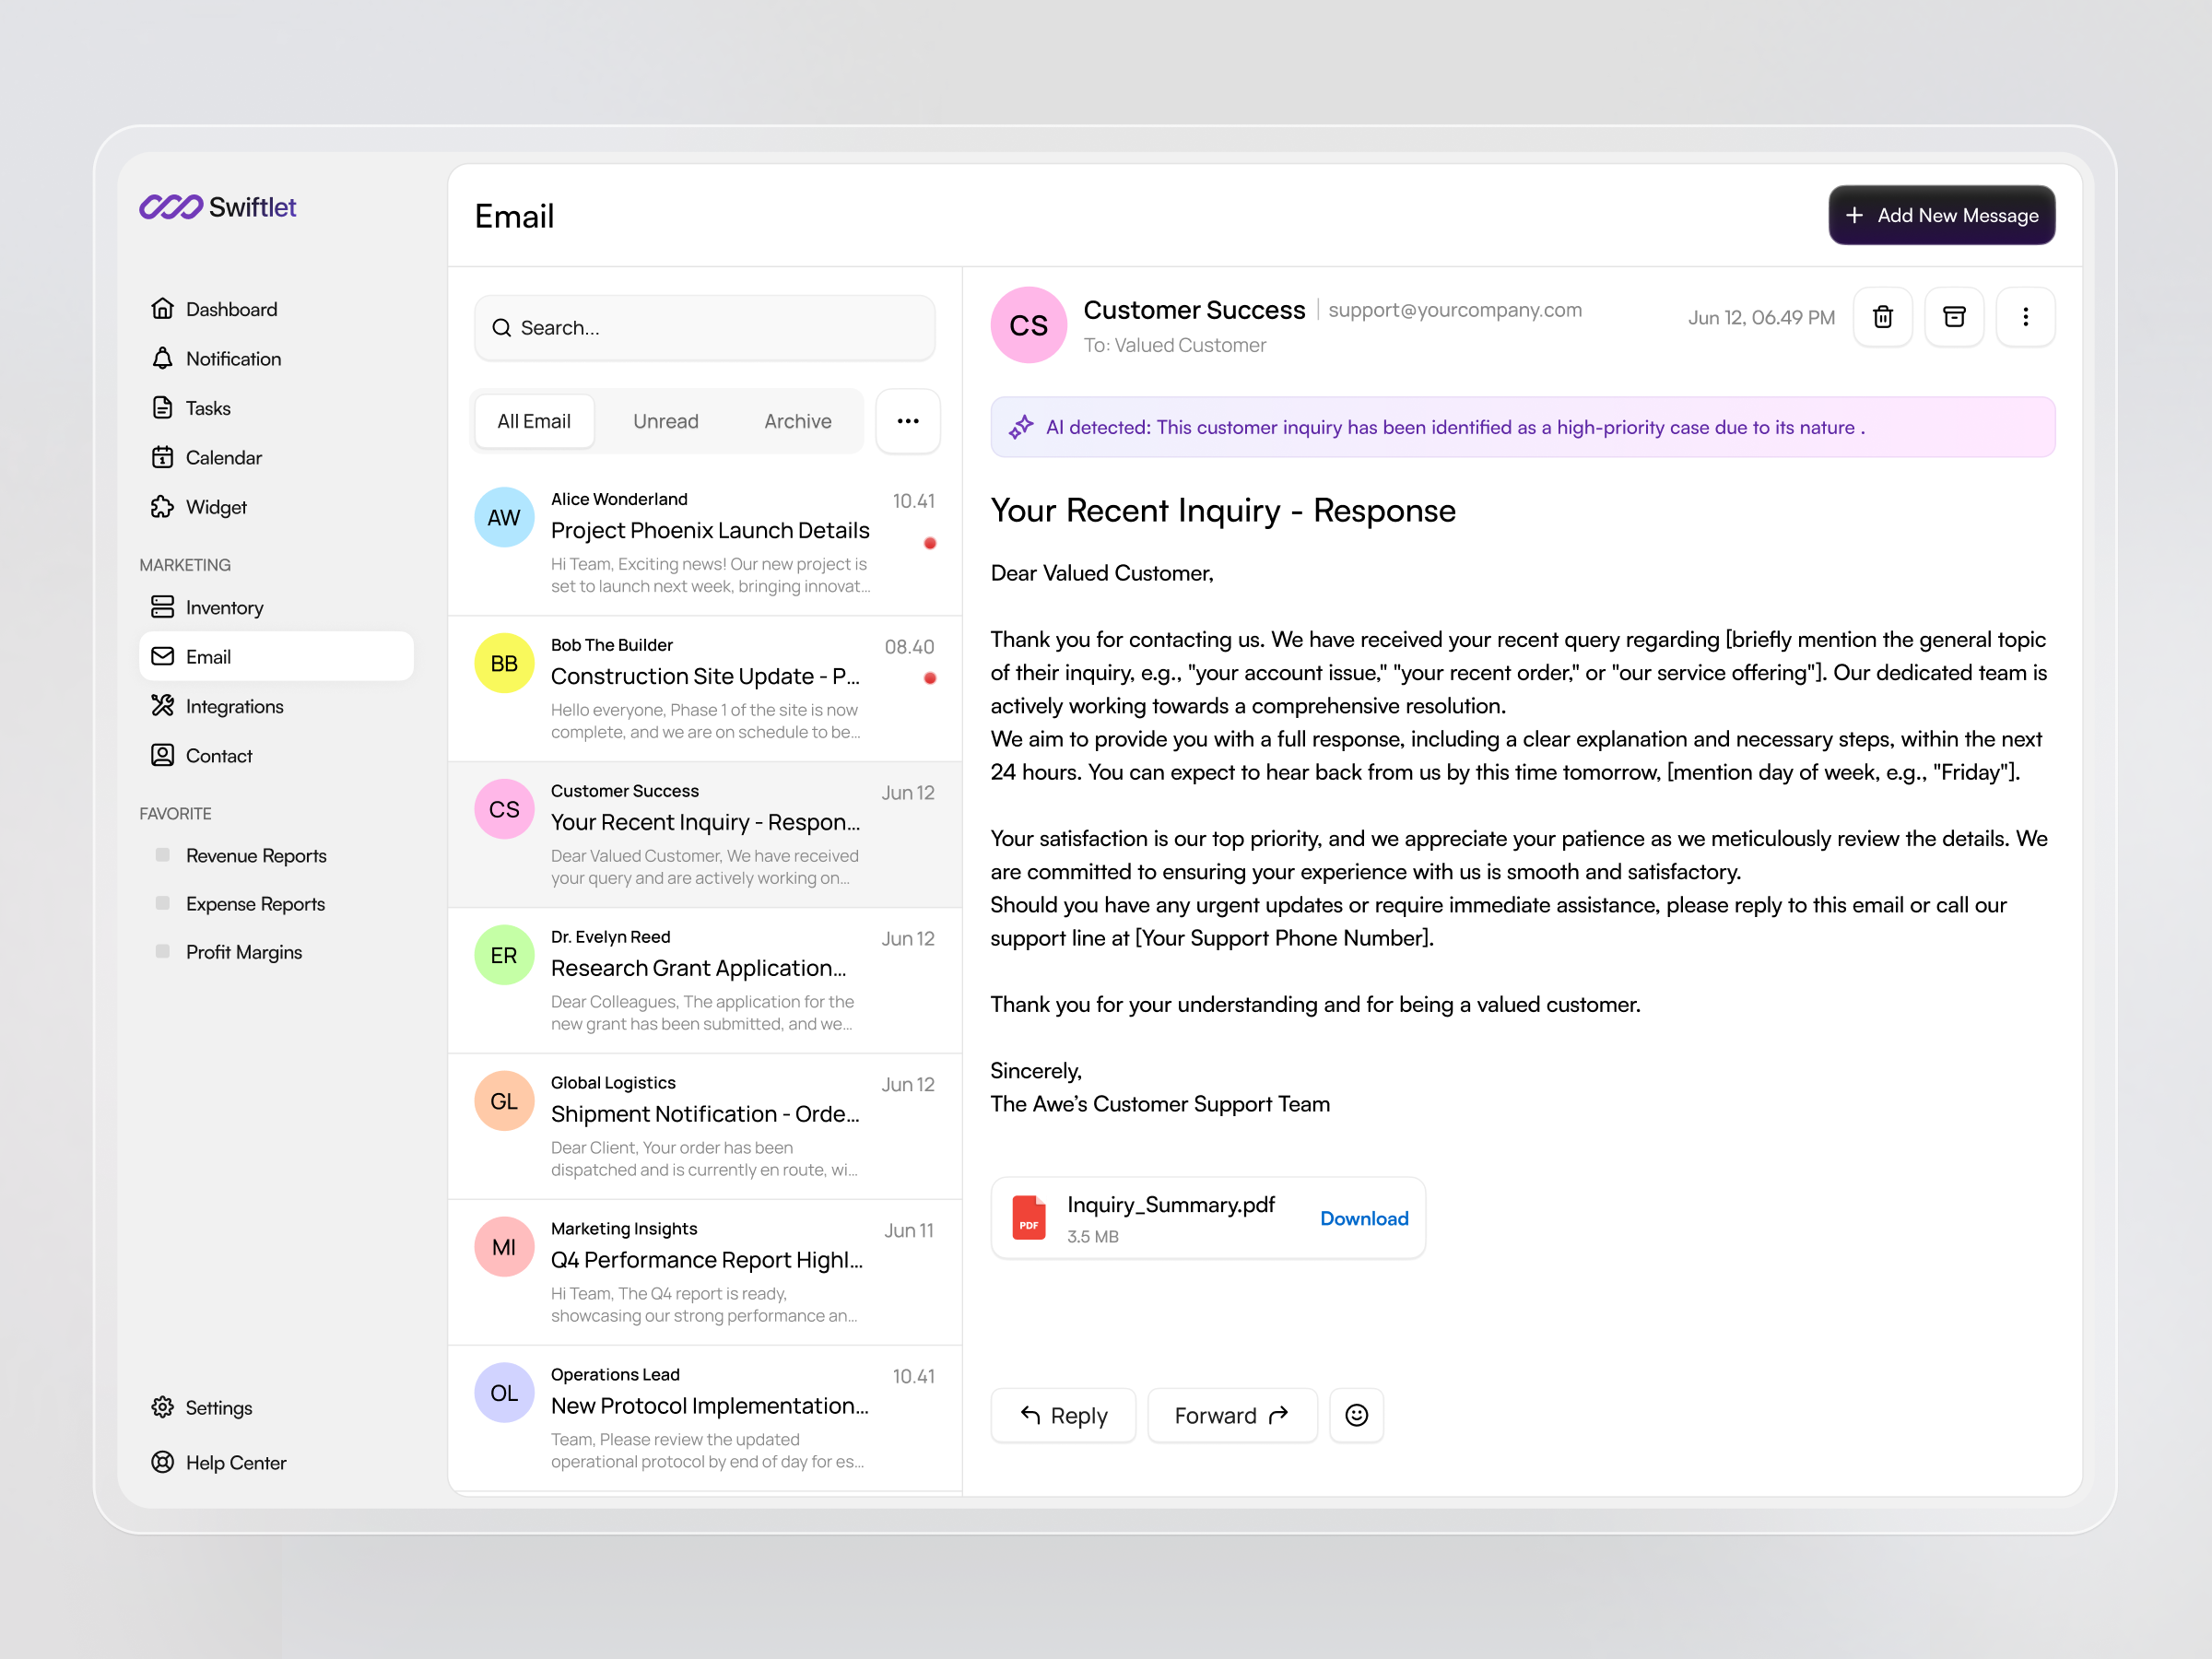Image resolution: width=2212 pixels, height=1659 pixels.
Task: Download the Inquiry_Summary.pdf attachment
Action: pyautogui.click(x=1363, y=1218)
